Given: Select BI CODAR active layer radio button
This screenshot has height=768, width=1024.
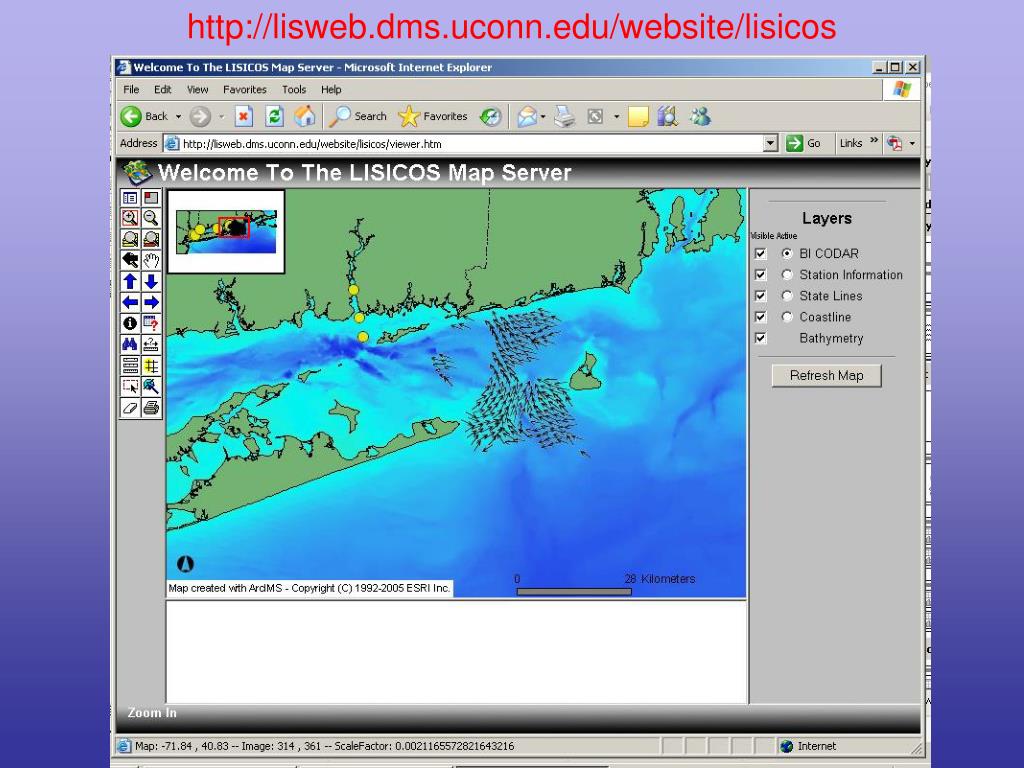Looking at the screenshot, I should 787,253.
